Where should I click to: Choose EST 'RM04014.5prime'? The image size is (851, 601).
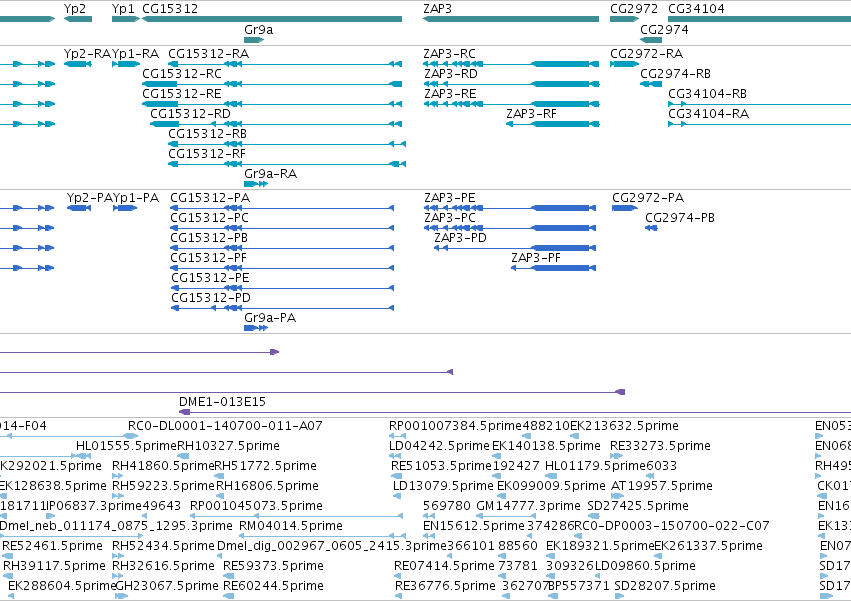[291, 527]
